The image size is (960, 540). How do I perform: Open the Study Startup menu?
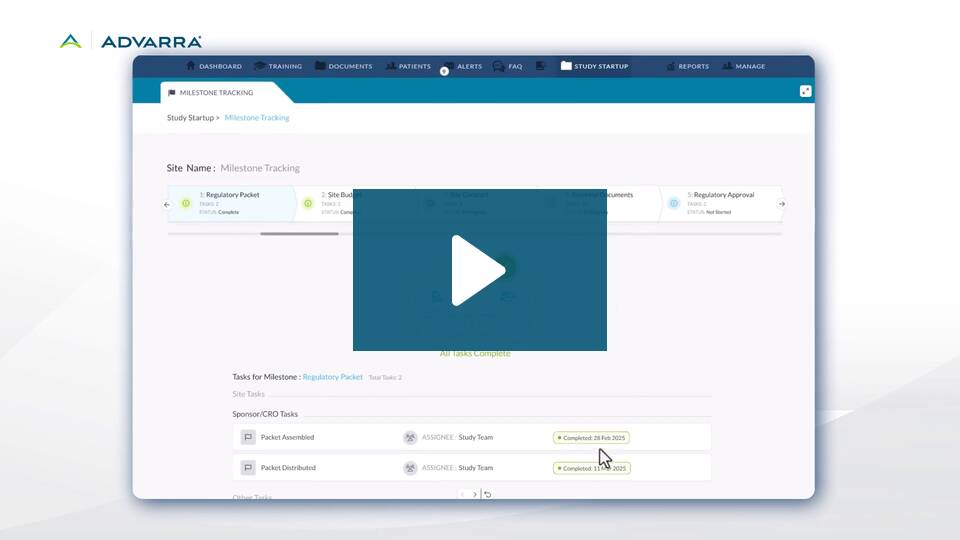click(x=594, y=66)
